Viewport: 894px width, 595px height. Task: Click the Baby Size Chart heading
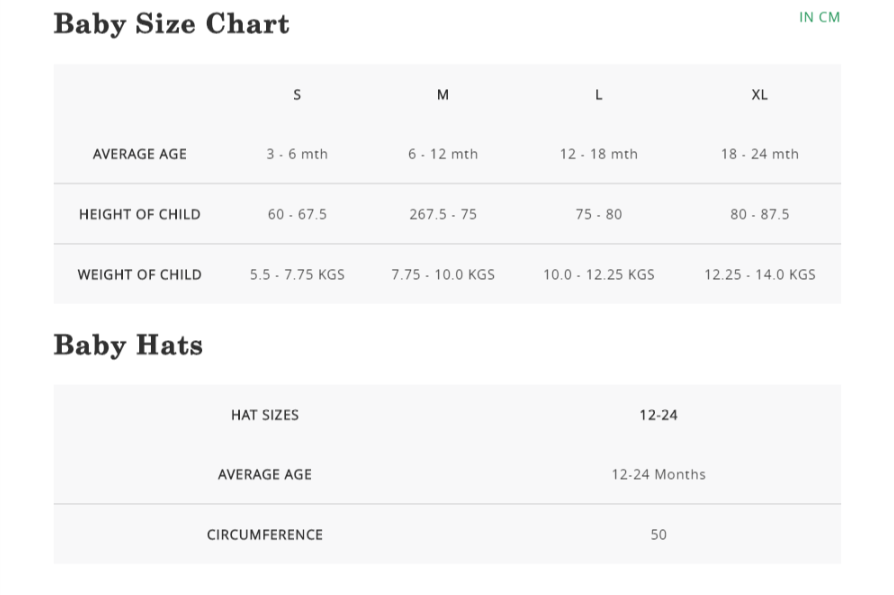pos(171,24)
